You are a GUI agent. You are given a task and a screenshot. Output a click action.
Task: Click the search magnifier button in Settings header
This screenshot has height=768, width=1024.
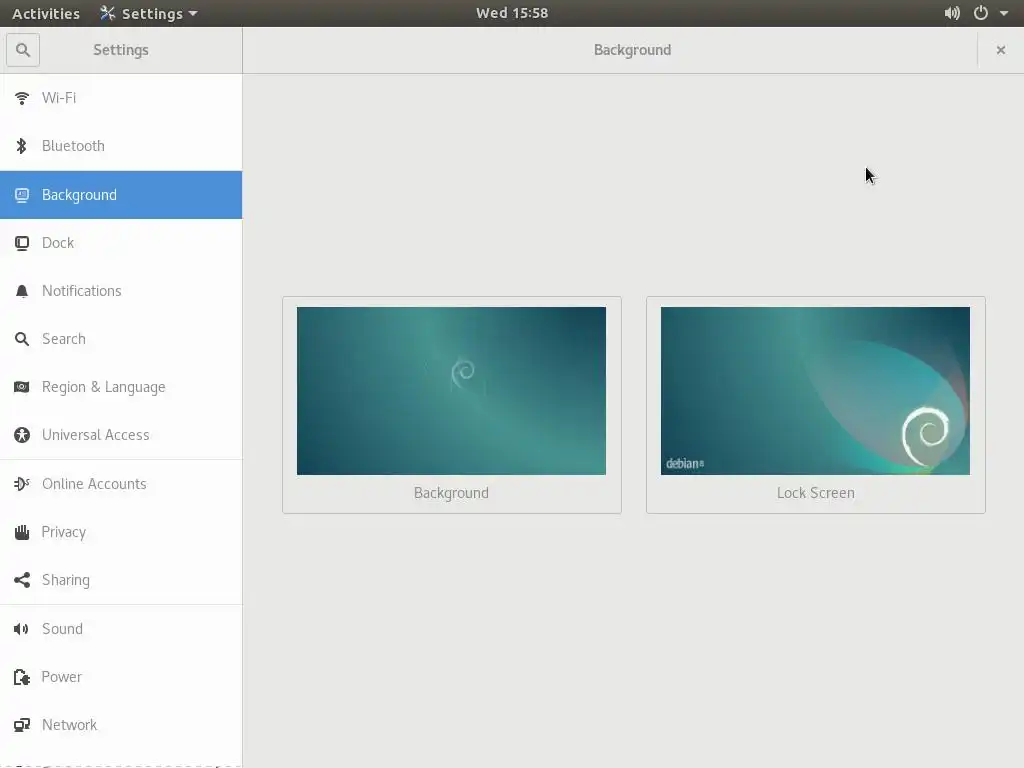pyautogui.click(x=23, y=50)
